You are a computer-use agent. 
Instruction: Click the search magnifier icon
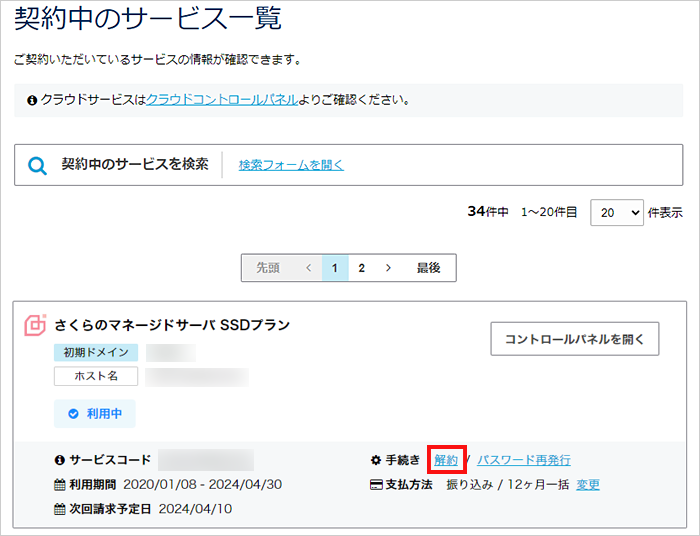point(37,165)
